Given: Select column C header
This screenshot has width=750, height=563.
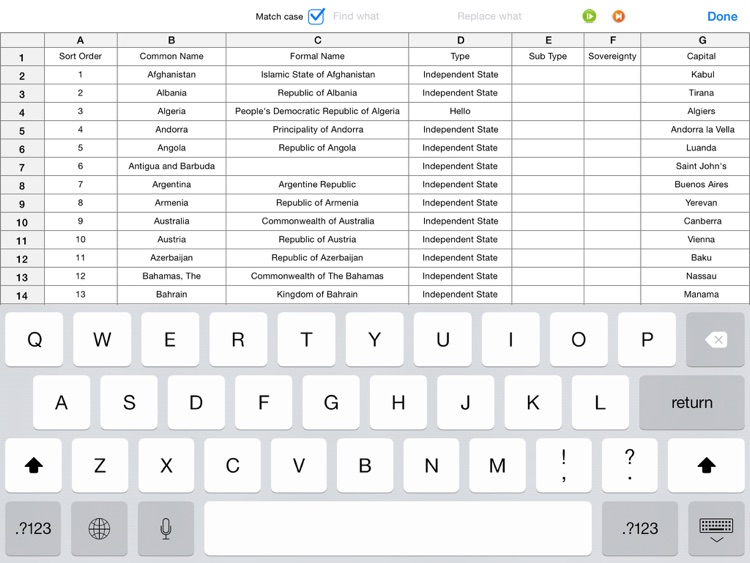Looking at the screenshot, I should point(317,40).
